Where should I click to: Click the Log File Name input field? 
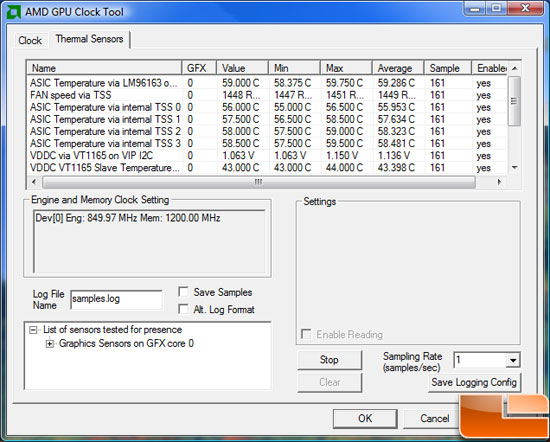click(x=116, y=299)
